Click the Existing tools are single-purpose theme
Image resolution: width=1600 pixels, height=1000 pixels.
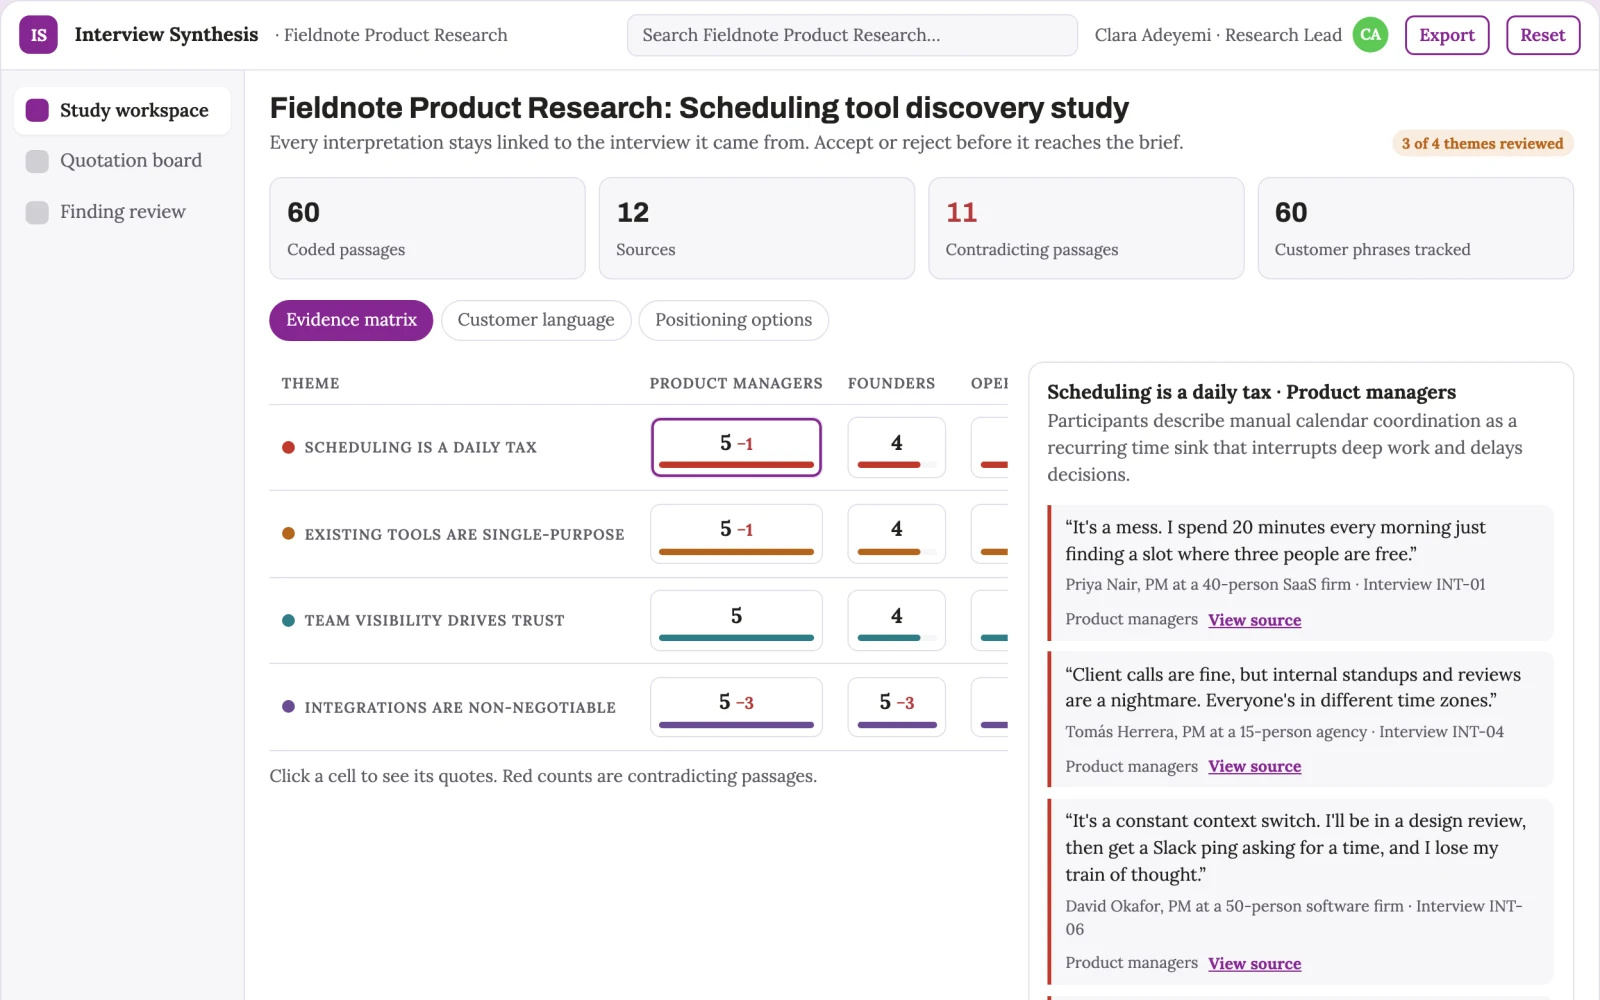click(464, 535)
